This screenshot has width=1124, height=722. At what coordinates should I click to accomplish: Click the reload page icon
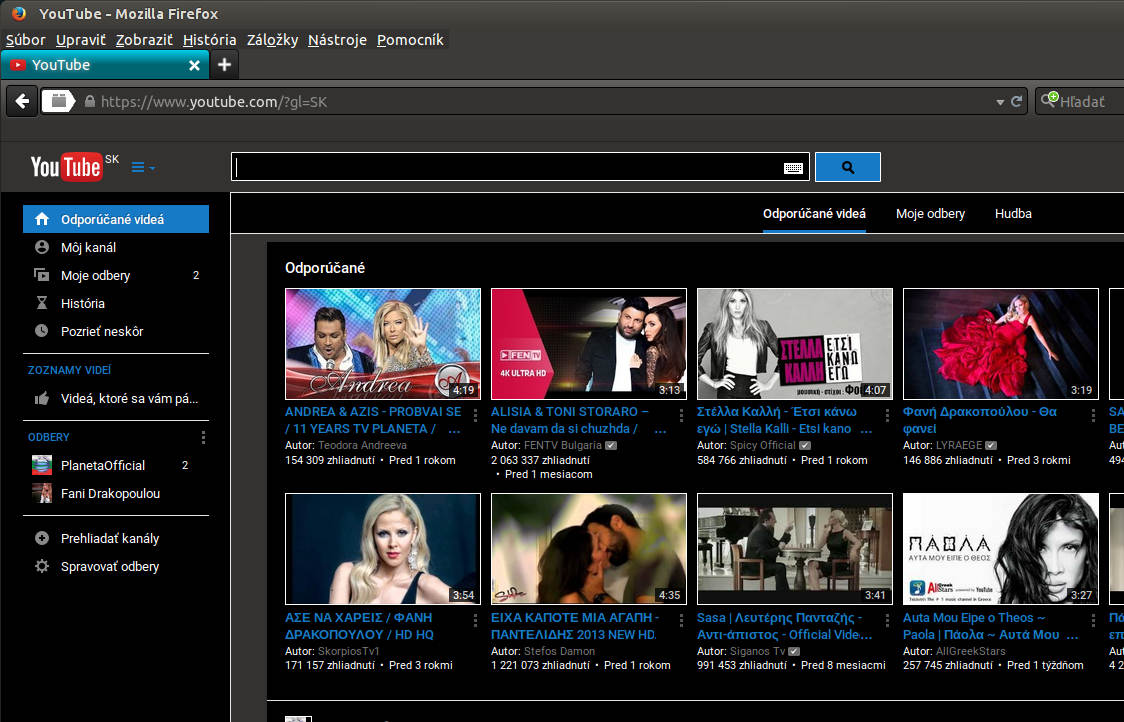(1016, 102)
